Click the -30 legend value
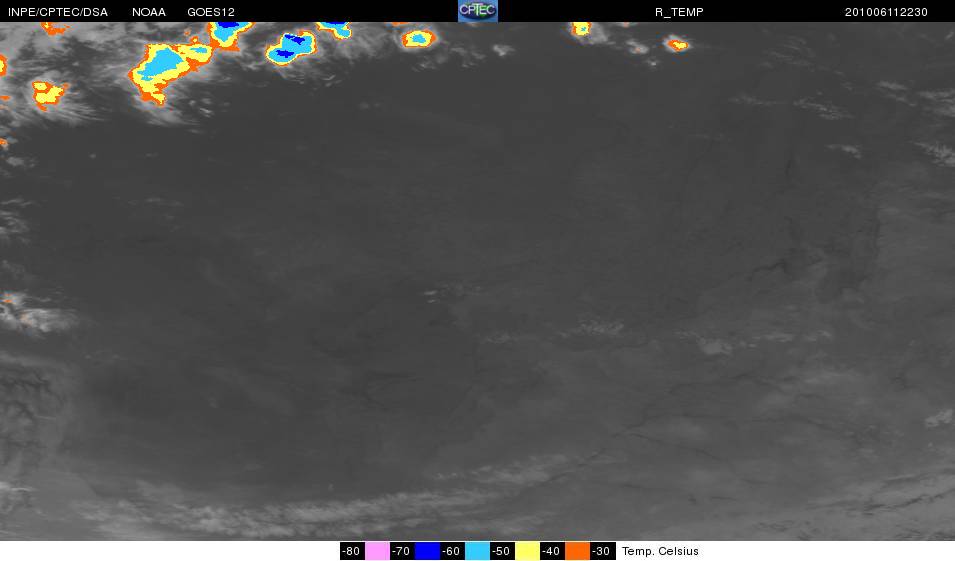Image resolution: width=955 pixels, height=561 pixels. [602, 551]
